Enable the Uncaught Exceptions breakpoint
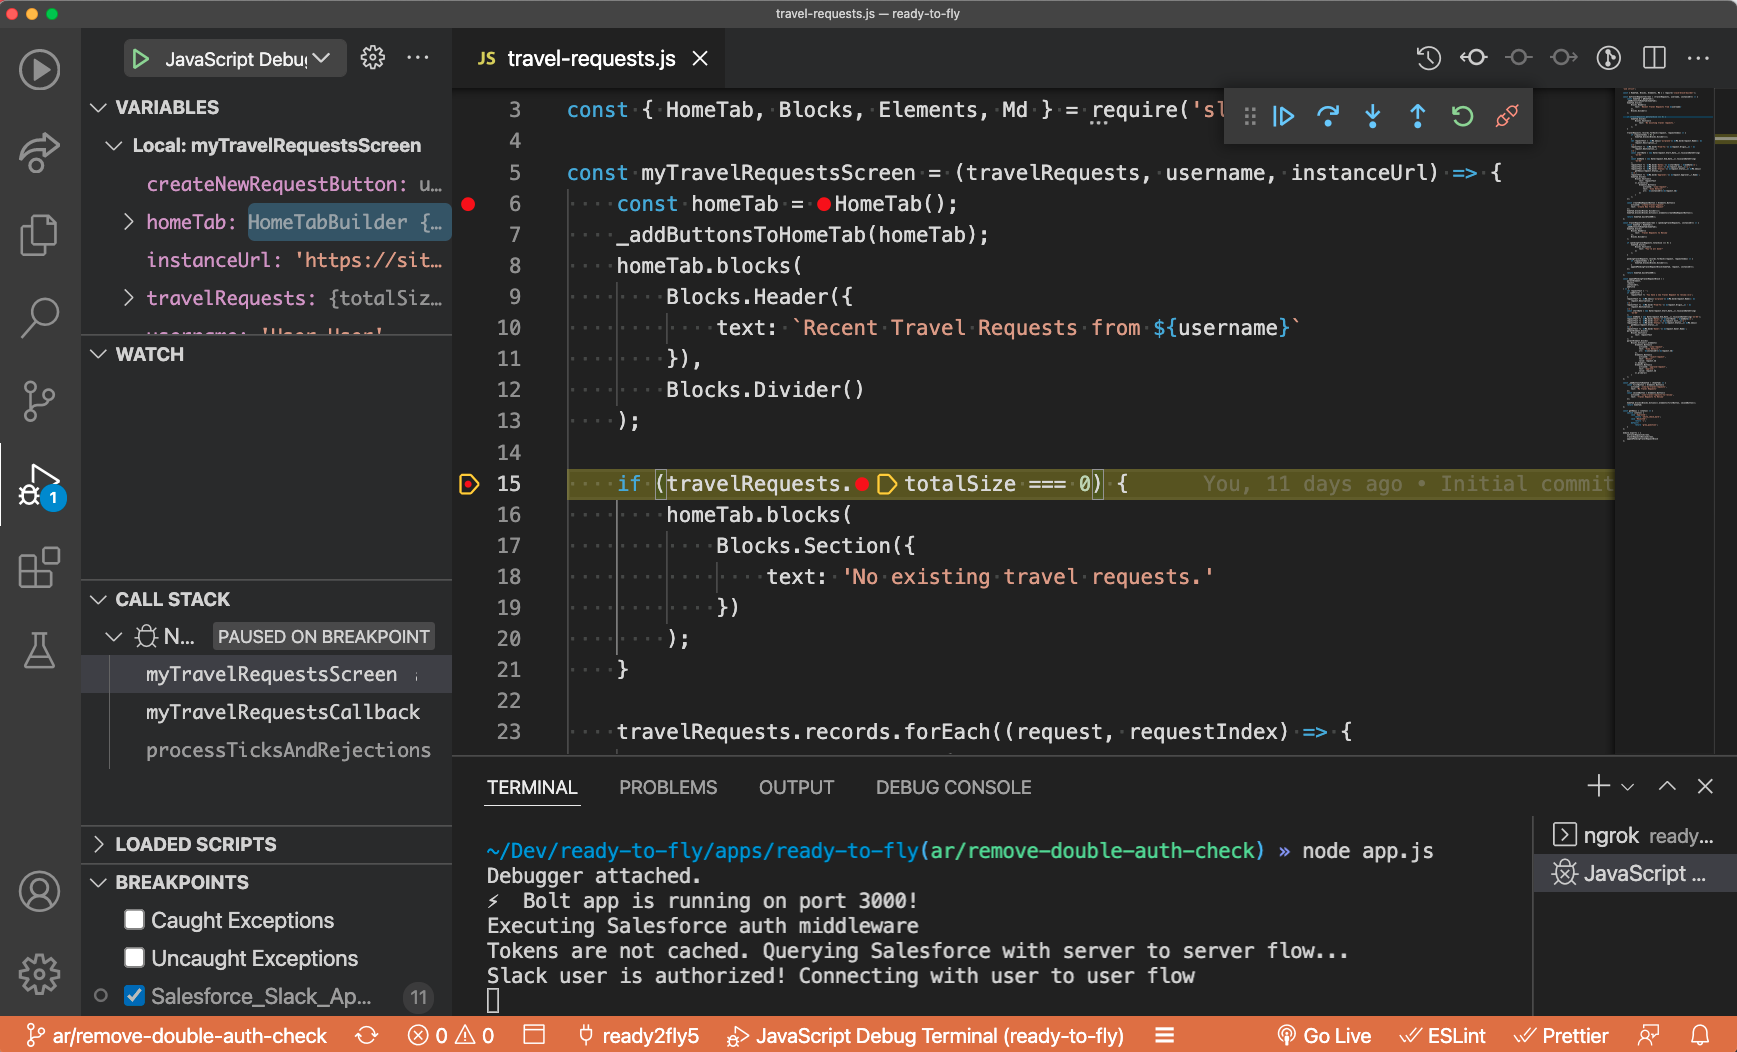This screenshot has height=1052, width=1737. tap(135, 957)
